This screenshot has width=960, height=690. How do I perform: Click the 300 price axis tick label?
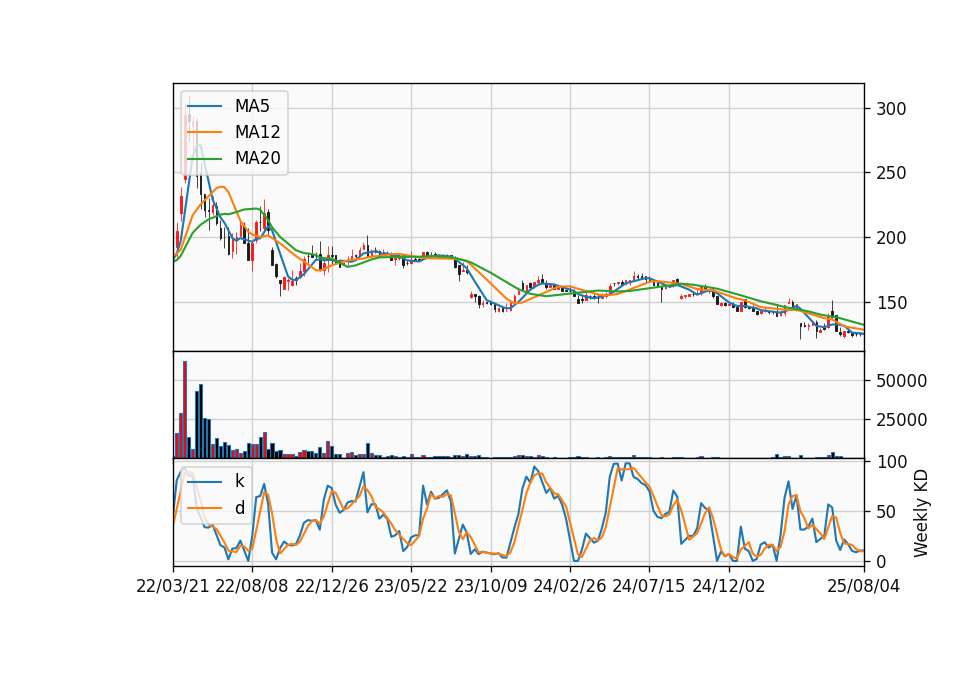(891, 109)
